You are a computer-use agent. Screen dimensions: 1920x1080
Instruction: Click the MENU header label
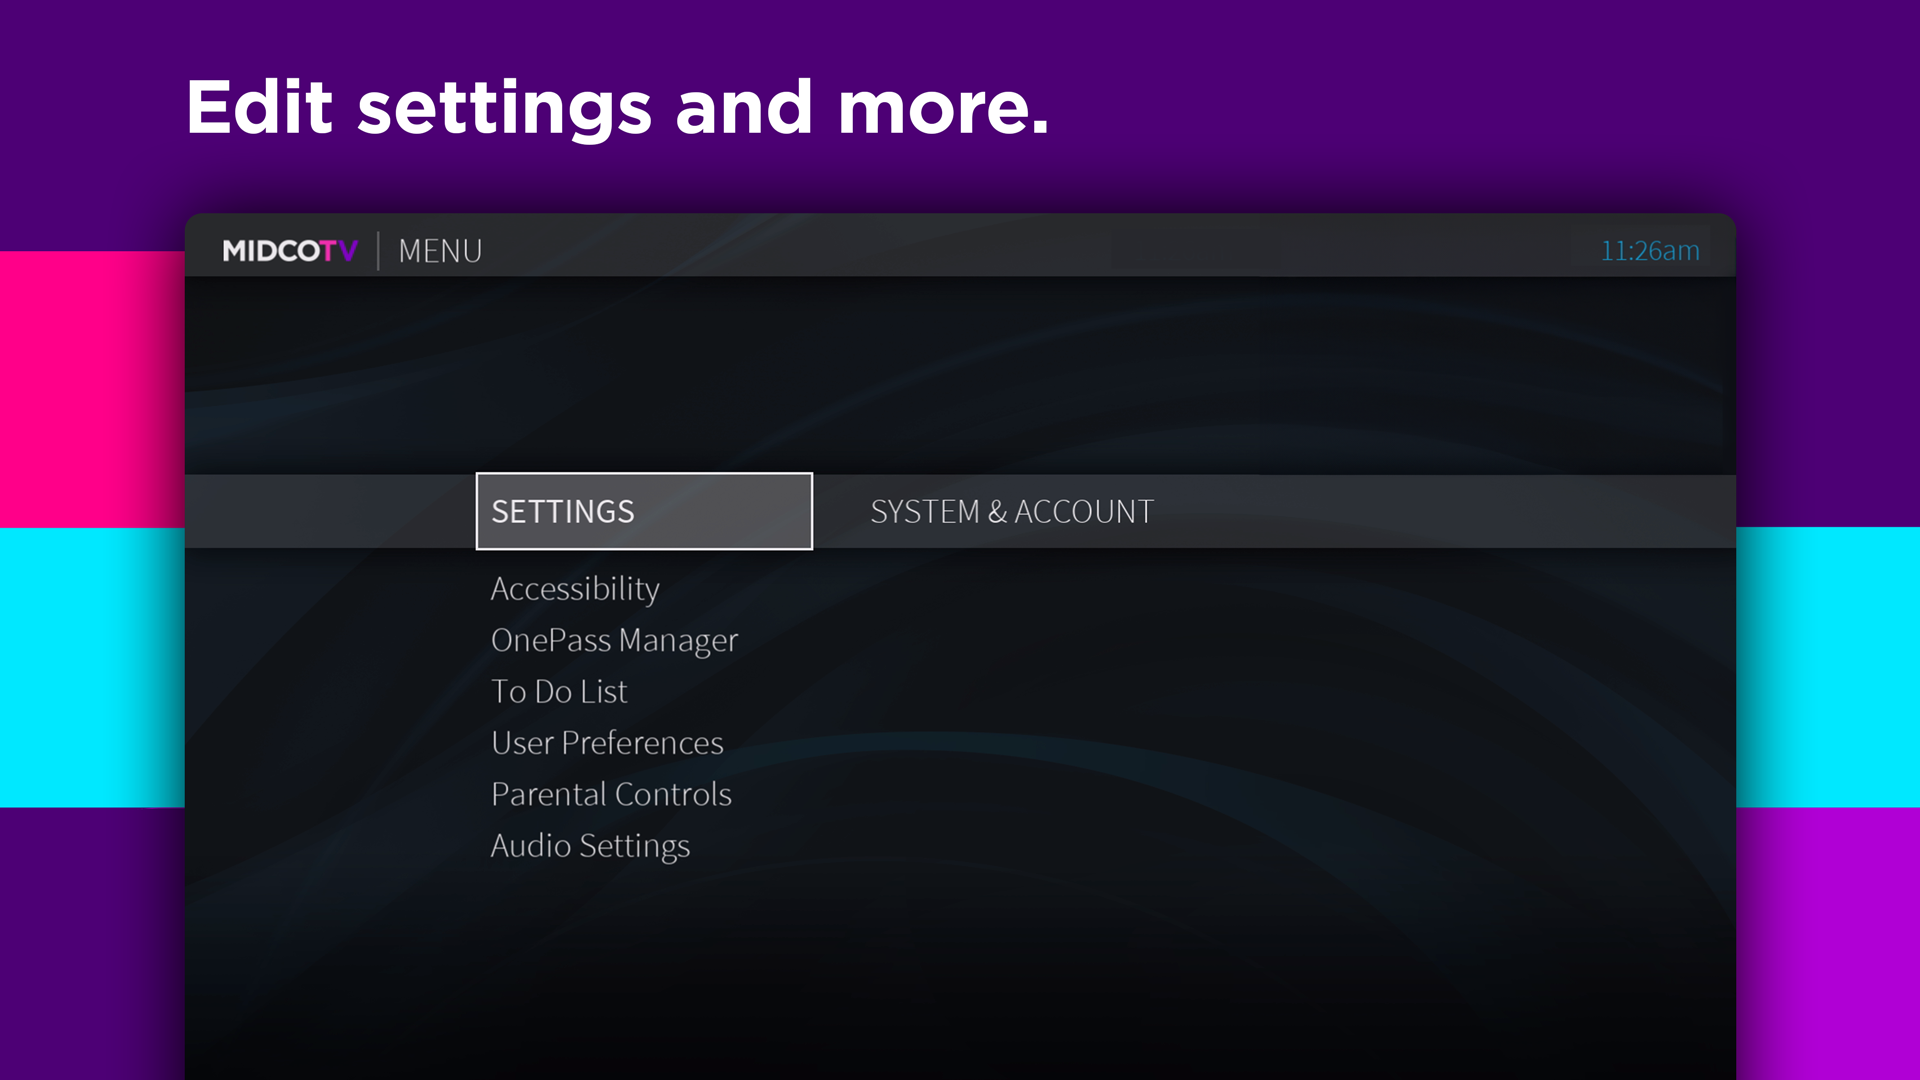(x=438, y=250)
